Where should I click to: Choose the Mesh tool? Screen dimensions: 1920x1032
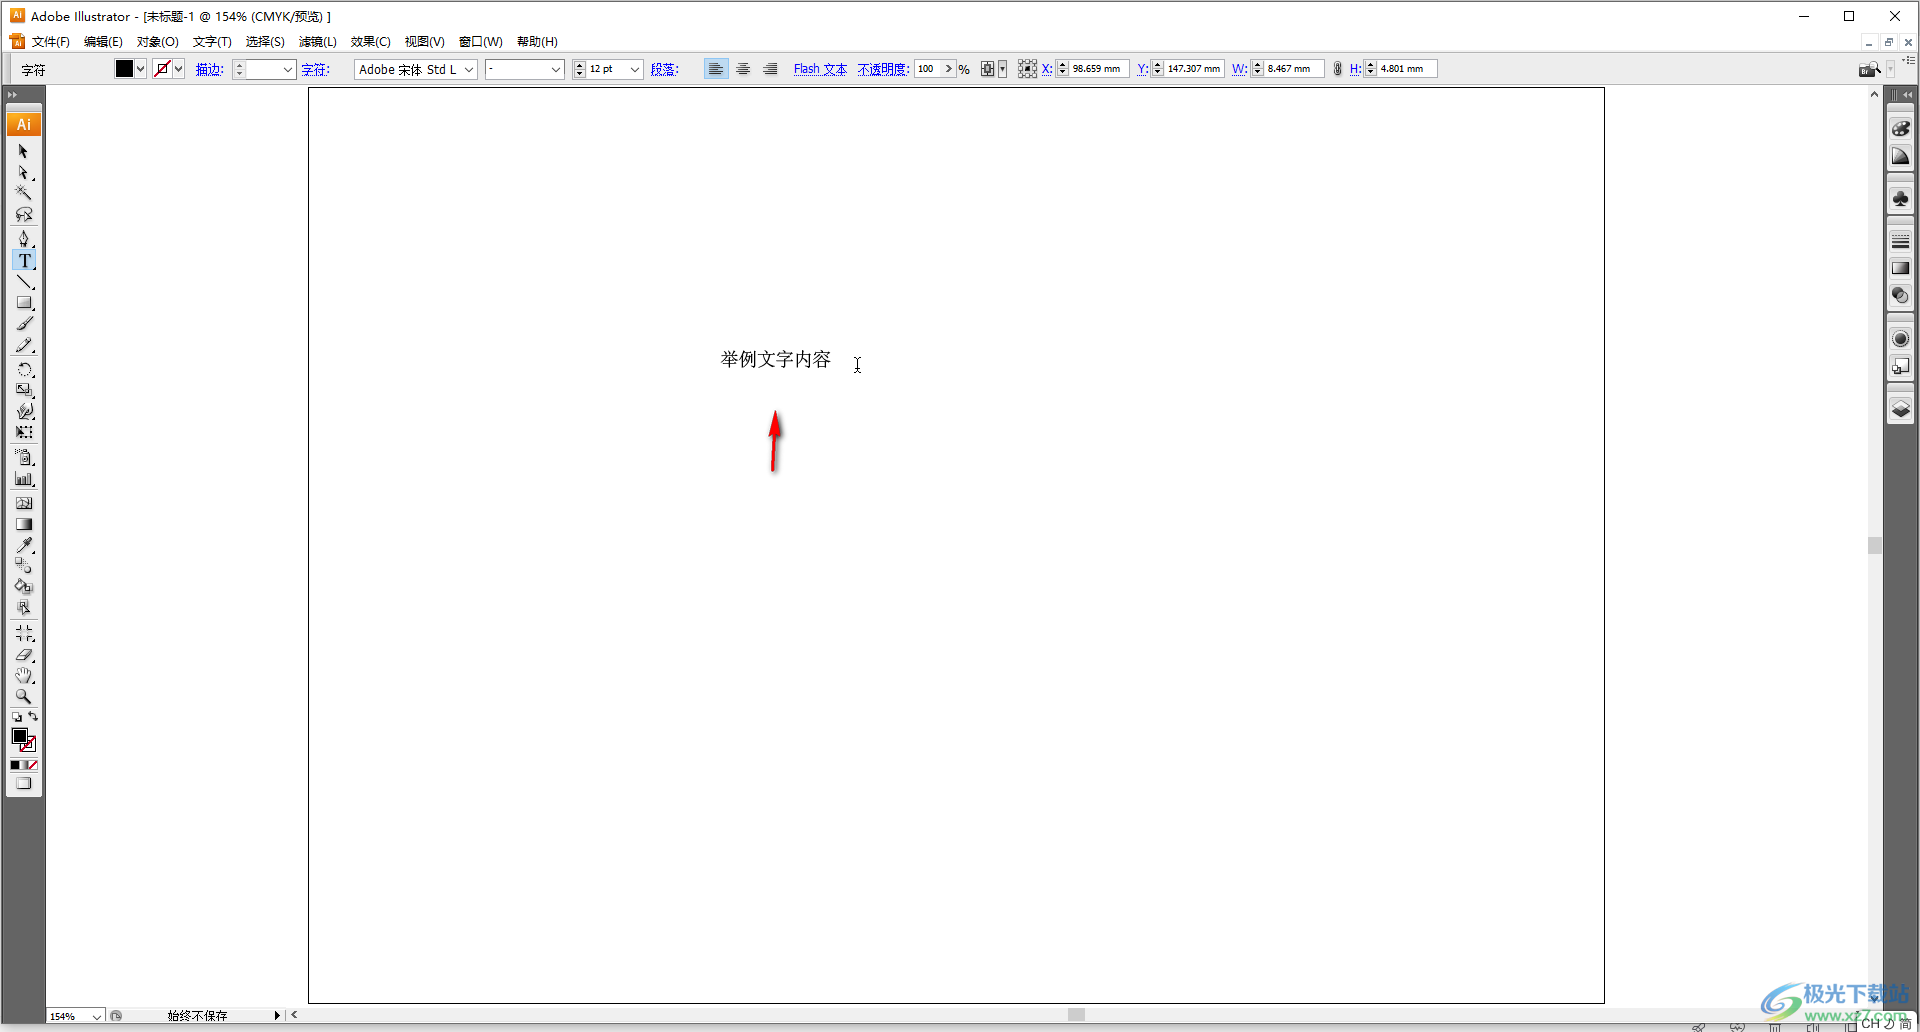click(24, 503)
